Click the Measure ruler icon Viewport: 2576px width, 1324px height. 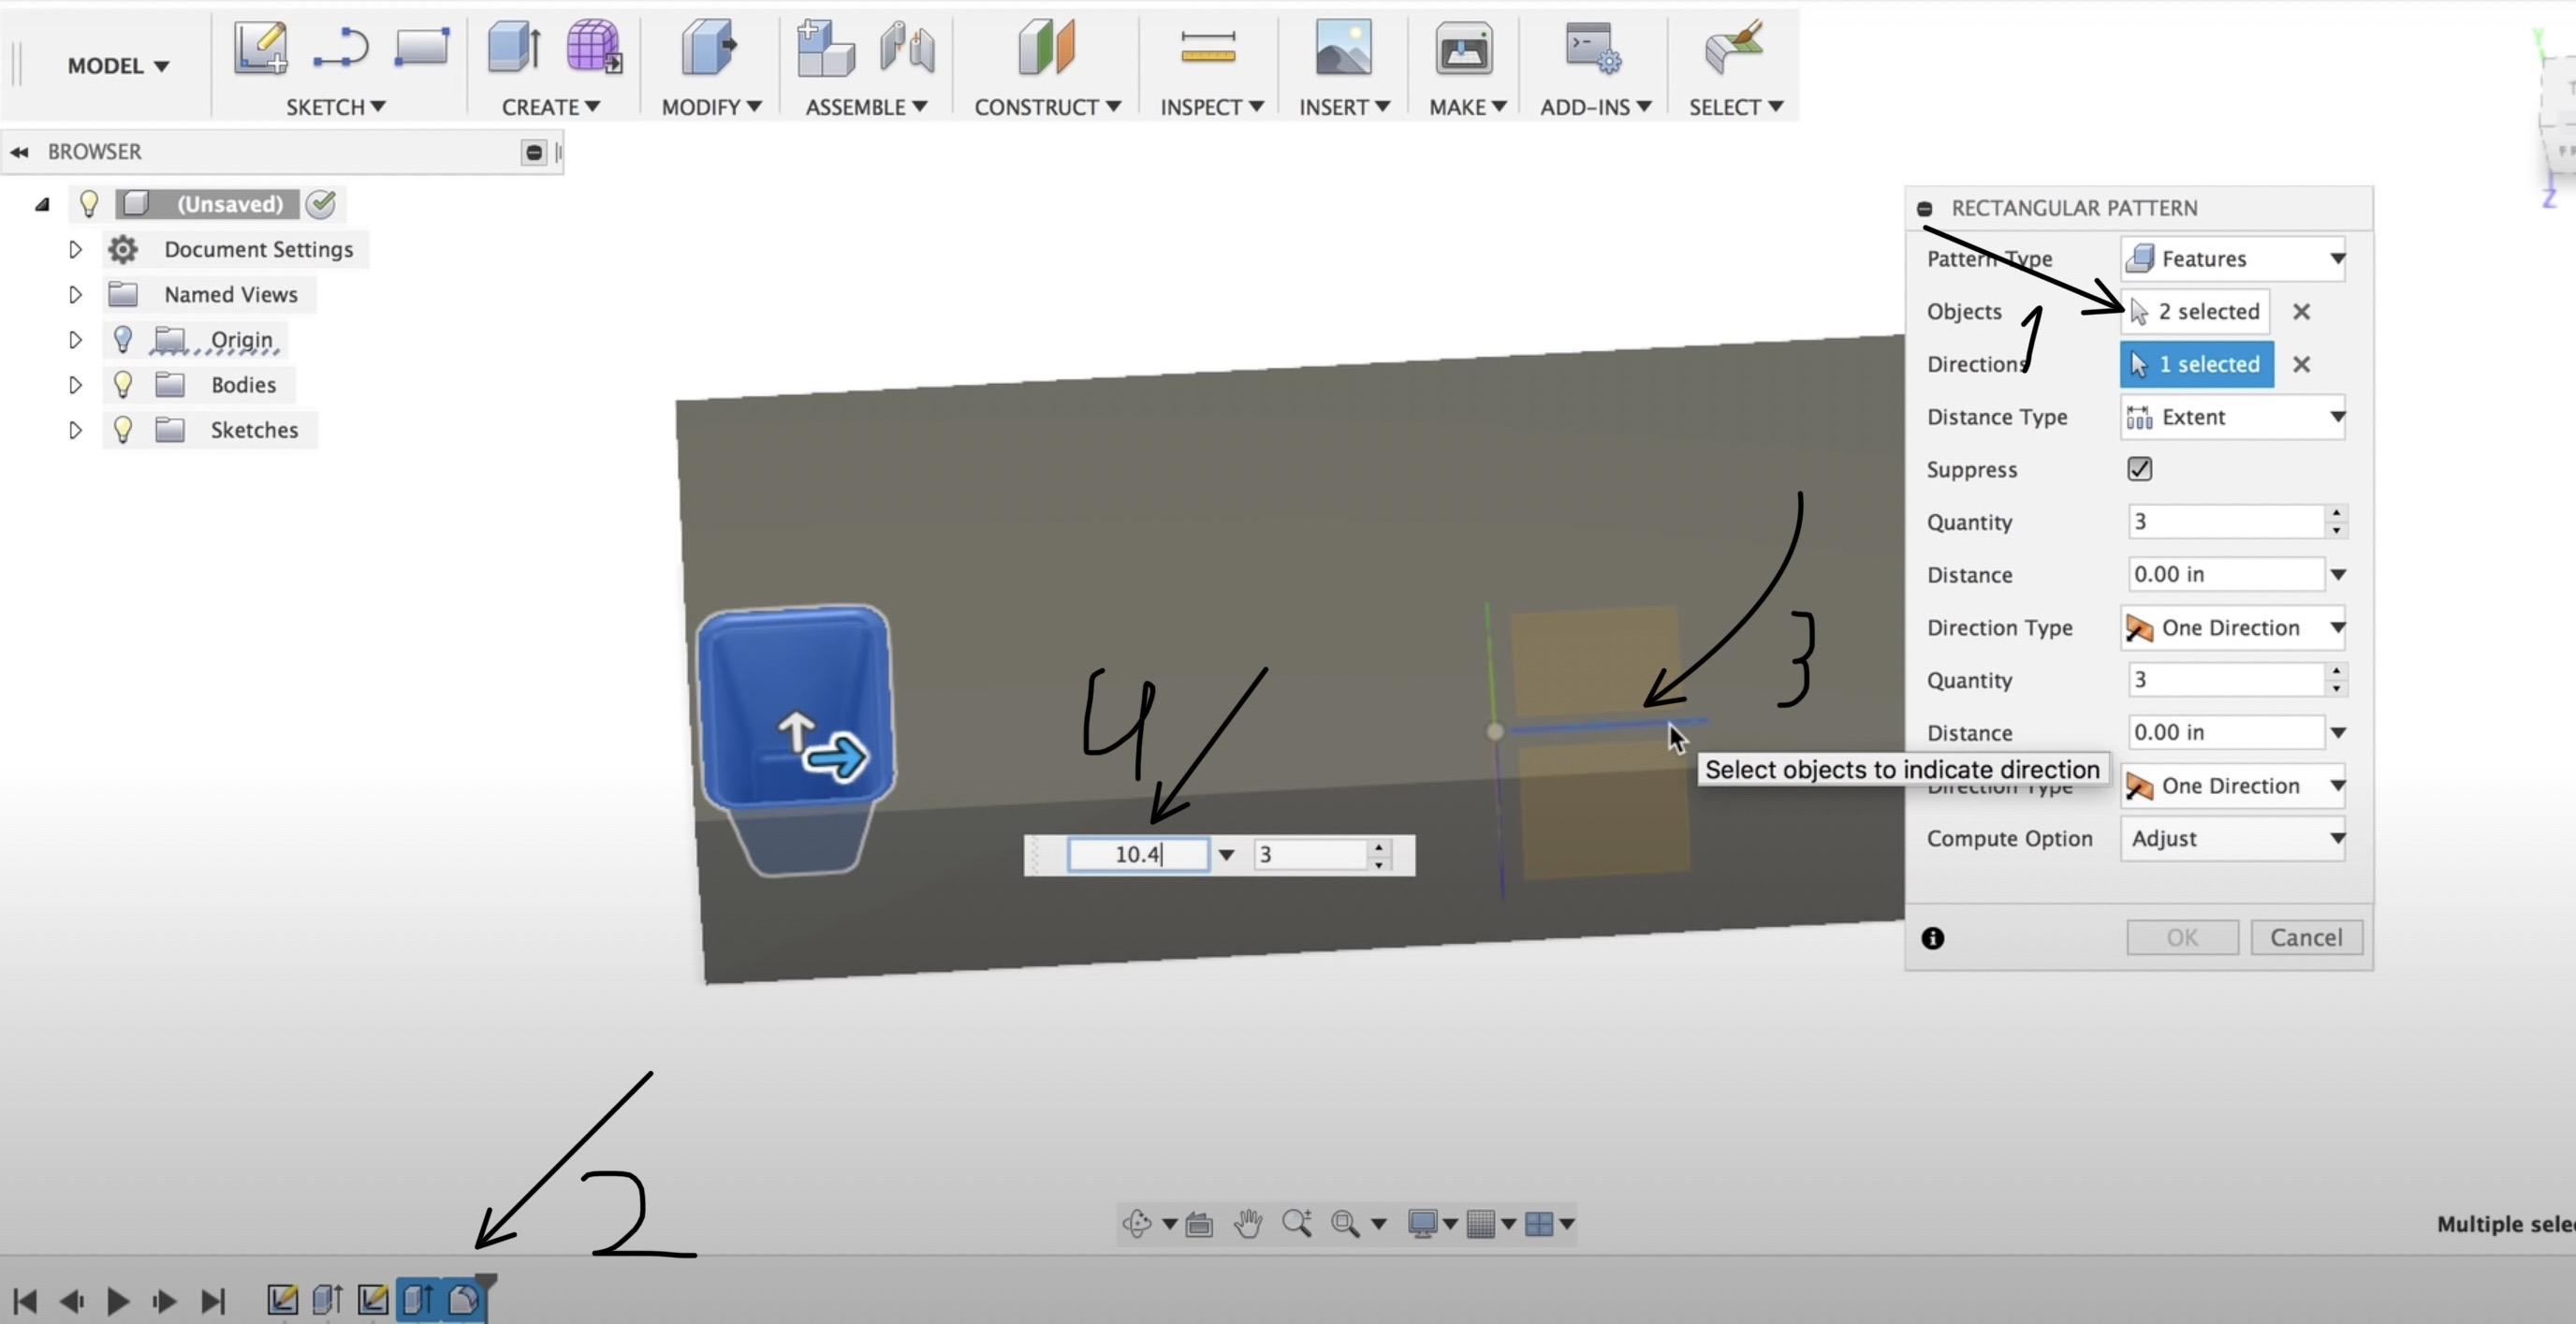point(1208,48)
